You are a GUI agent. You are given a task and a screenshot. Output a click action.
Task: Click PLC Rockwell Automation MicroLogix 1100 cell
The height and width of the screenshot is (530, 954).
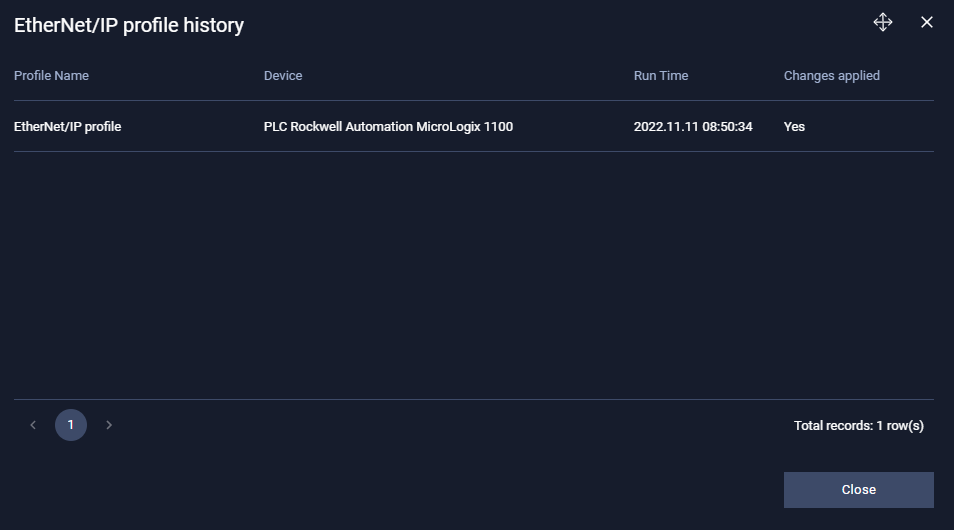click(388, 127)
